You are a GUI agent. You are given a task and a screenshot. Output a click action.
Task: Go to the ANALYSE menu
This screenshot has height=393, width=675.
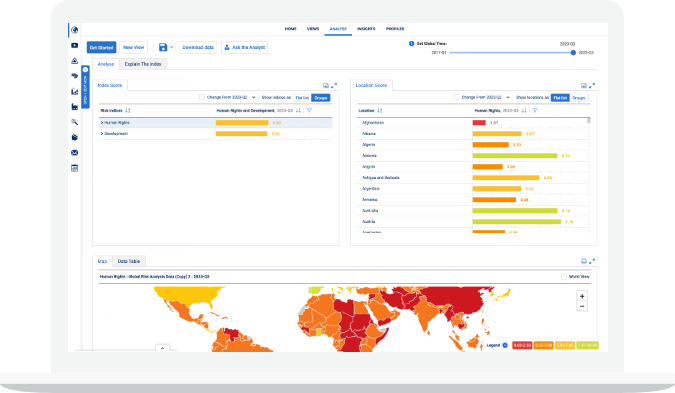click(x=338, y=29)
